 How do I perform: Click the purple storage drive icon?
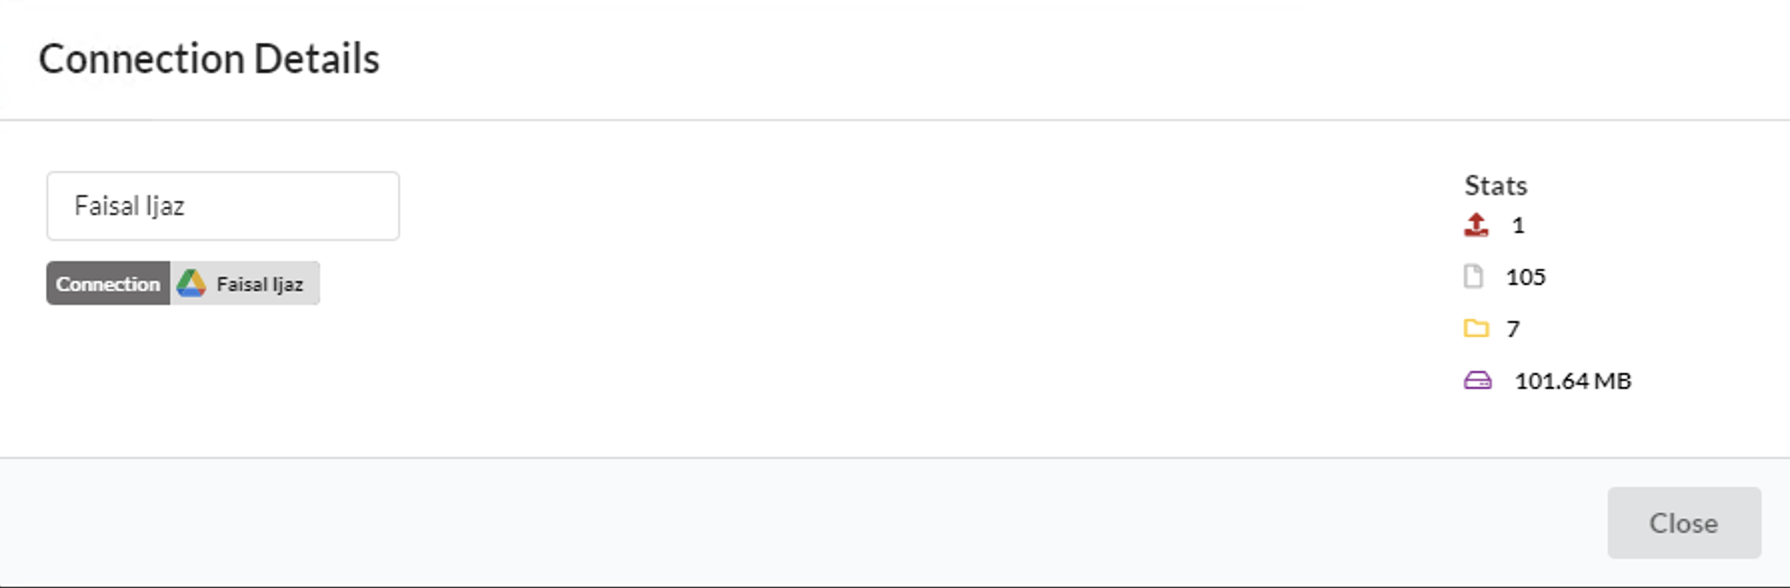click(1478, 380)
